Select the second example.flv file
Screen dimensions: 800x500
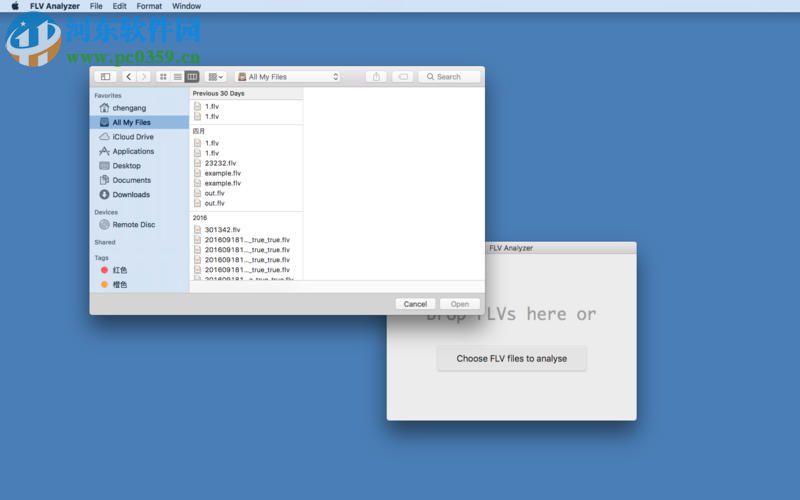(x=246, y=183)
